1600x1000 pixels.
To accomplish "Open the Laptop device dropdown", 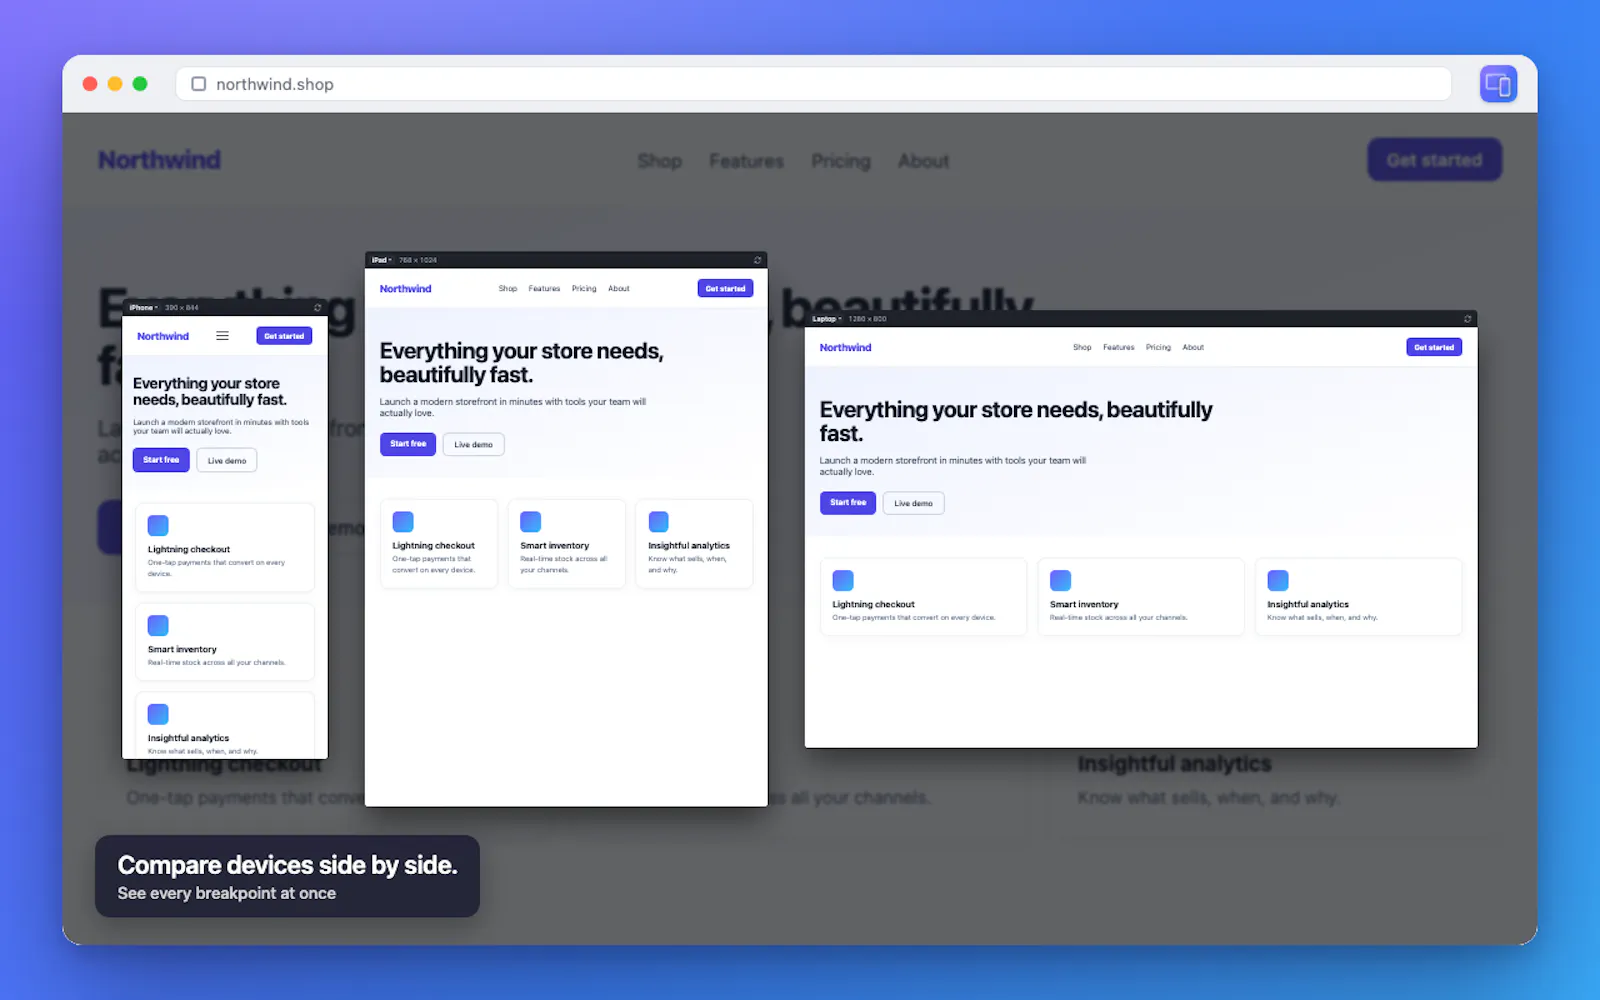I will click(827, 319).
